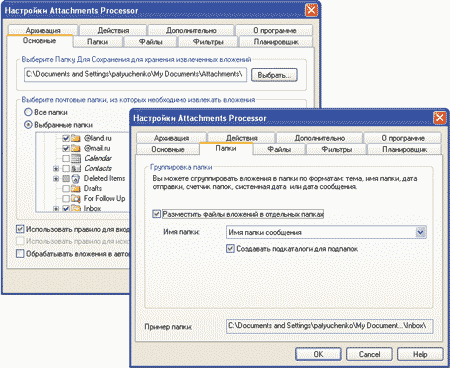The width and height of the screenshot is (450, 368).
Task: Click the Inbox folder icon
Action: tap(76, 209)
